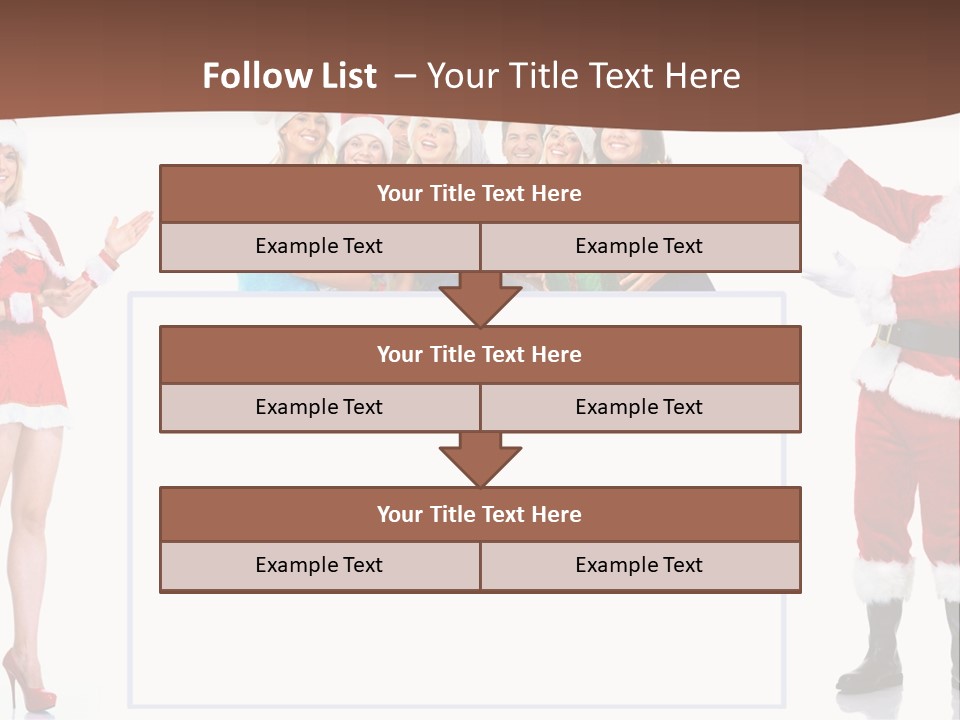This screenshot has width=960, height=720.
Task: Click the right "Example Text" cell in the third table
Action: (x=639, y=565)
